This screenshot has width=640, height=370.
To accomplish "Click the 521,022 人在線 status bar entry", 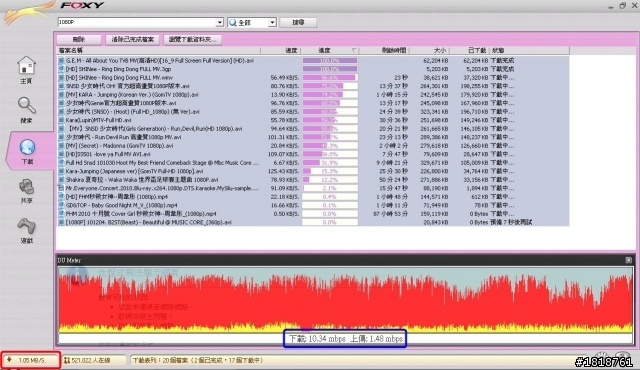I will click(91, 360).
